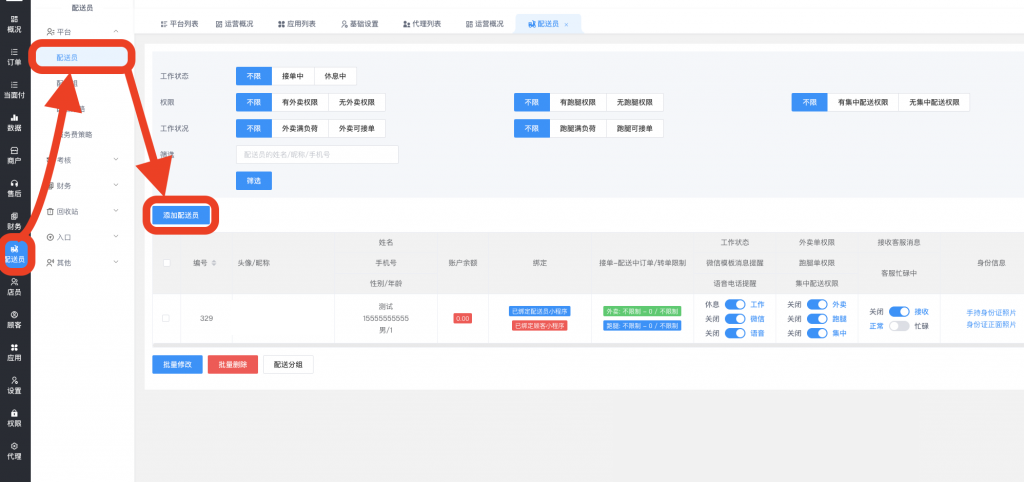Expand the 回收站 submenu group
Viewport: 1024px width, 482px height.
point(83,212)
